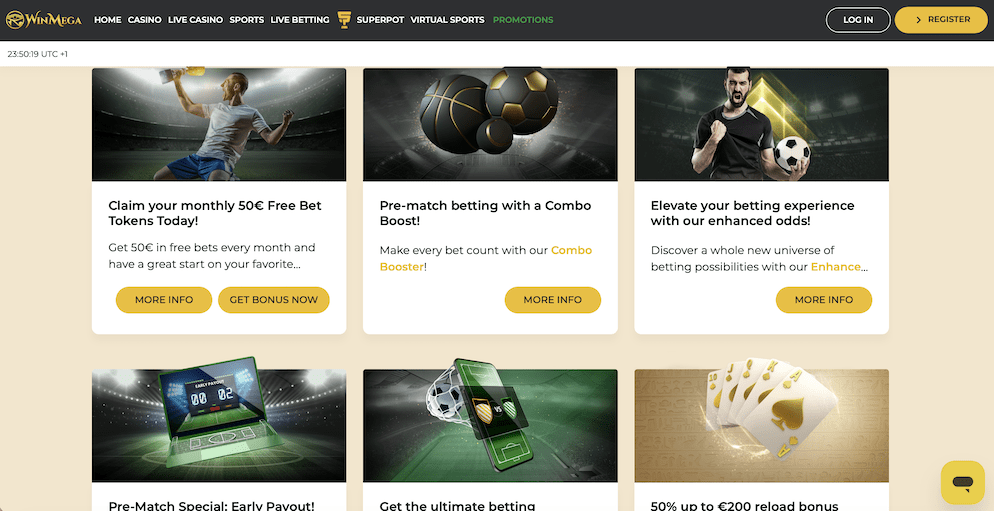Click the WinMega logo
The width and height of the screenshot is (994, 511).
click(x=44, y=20)
